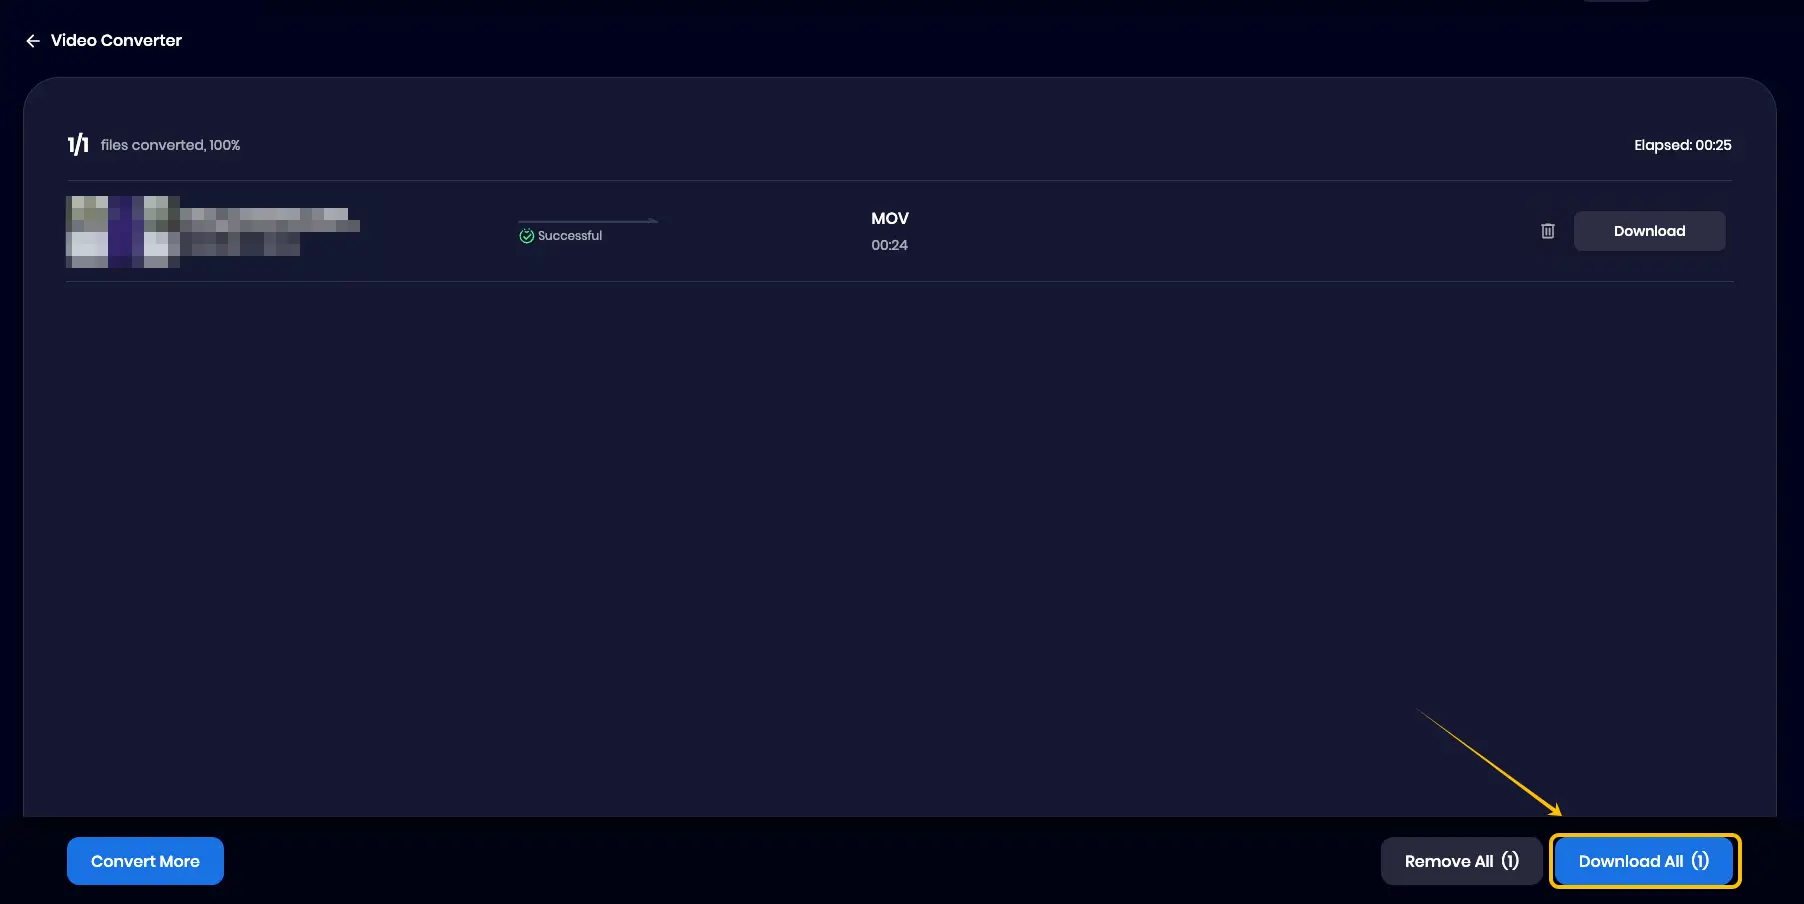Click the back navigation arrow in the header

click(33, 40)
